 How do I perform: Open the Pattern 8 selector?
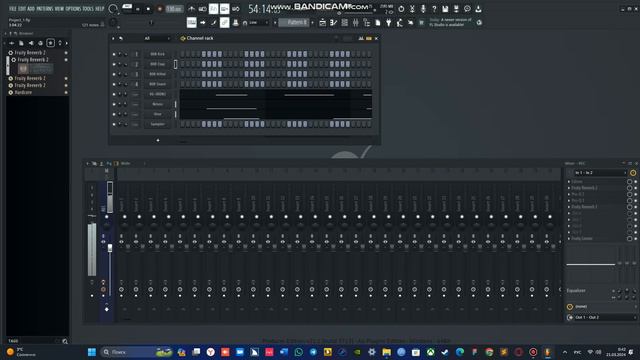(295, 22)
